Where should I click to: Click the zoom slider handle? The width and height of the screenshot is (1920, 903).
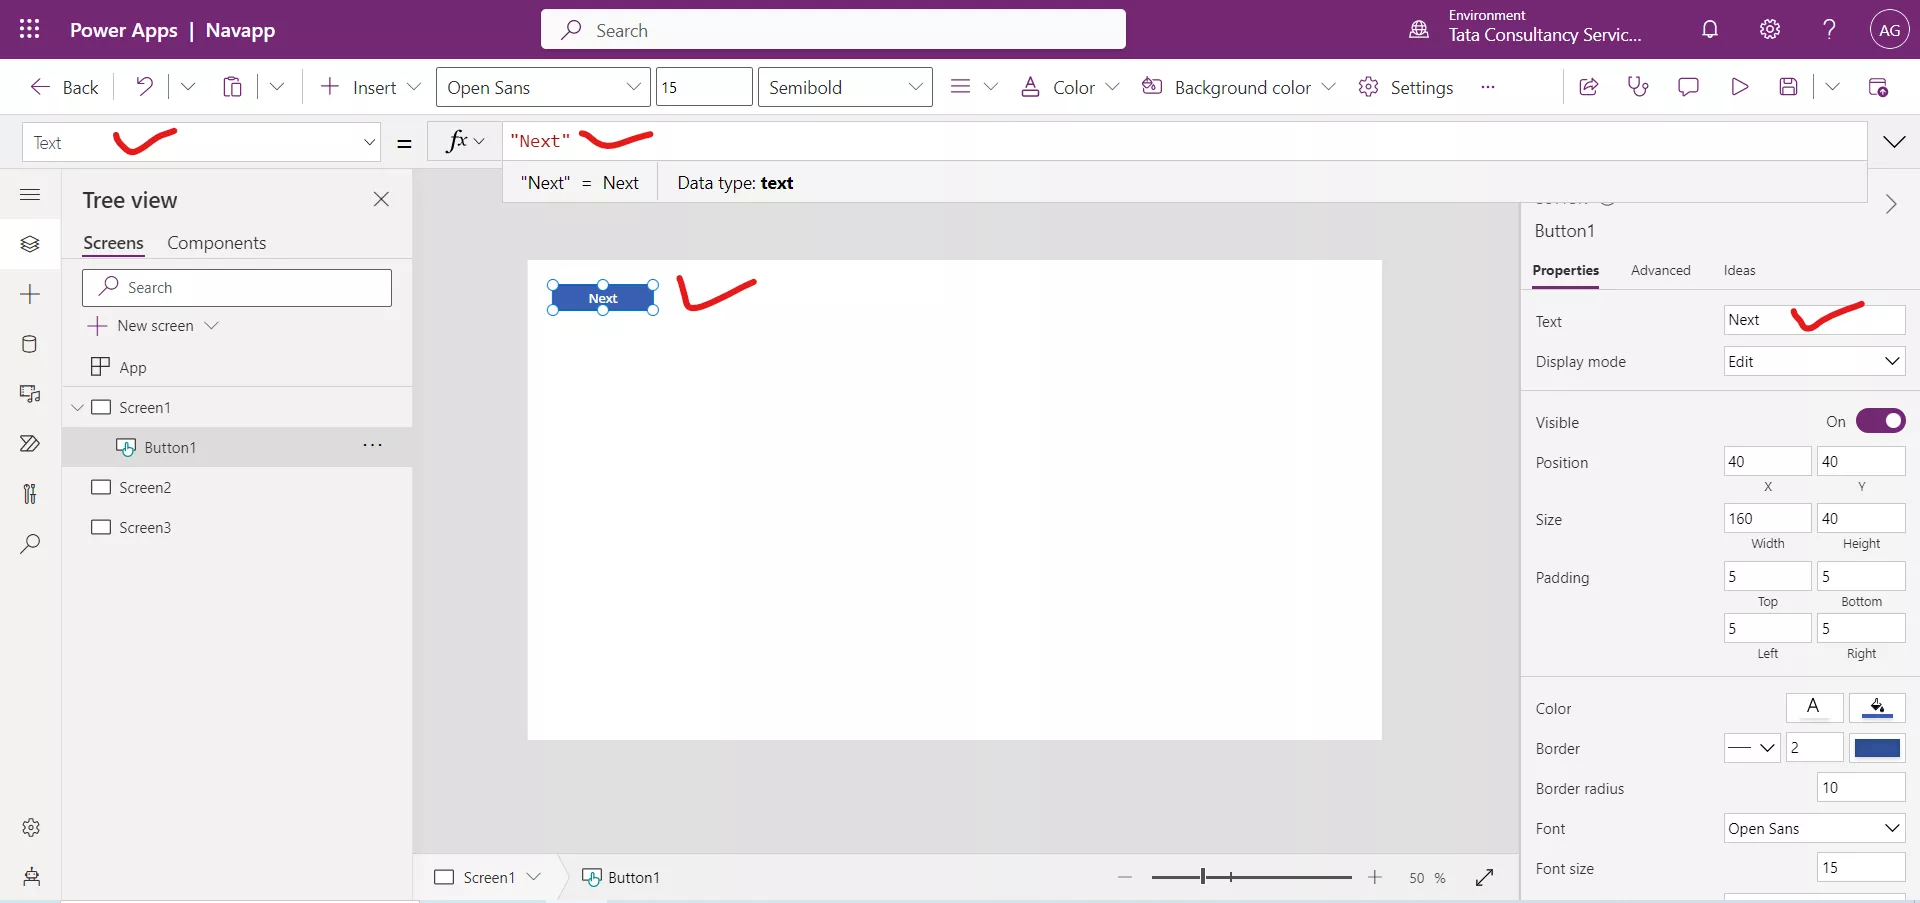click(x=1203, y=877)
